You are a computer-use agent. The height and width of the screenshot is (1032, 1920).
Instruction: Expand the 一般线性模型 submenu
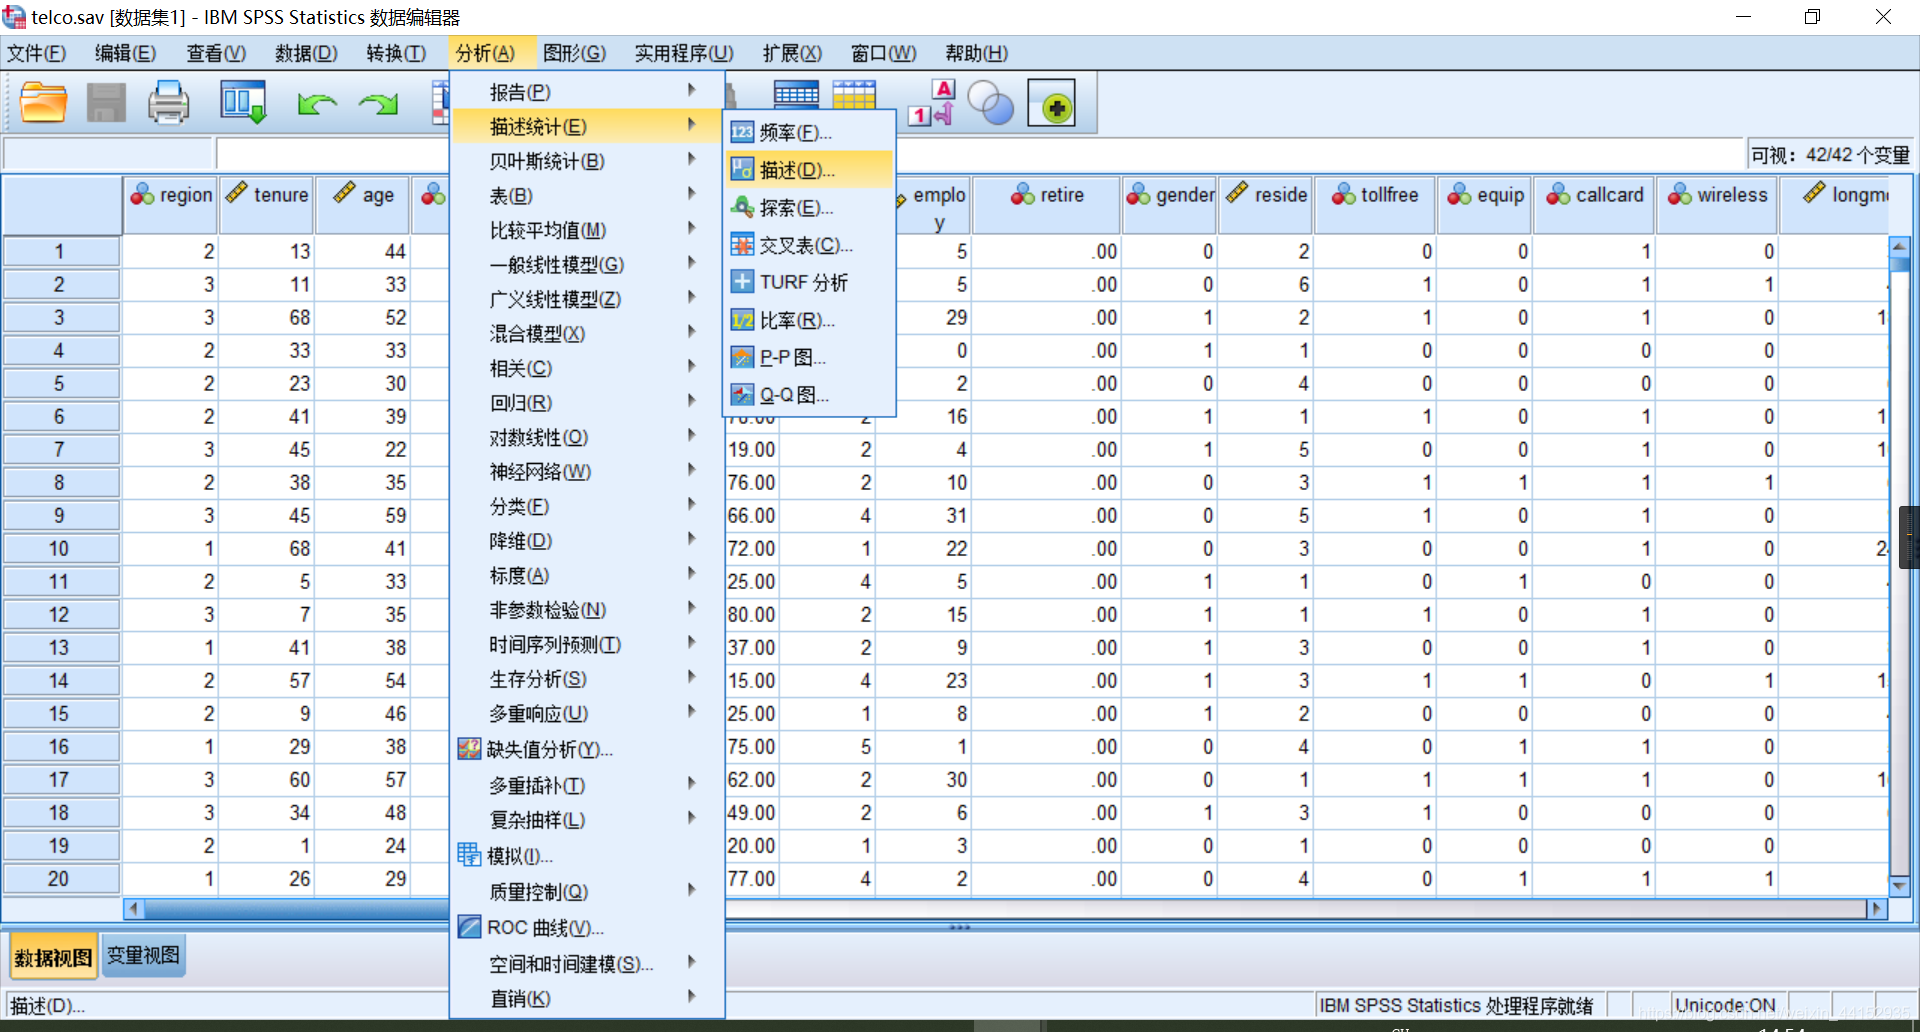click(587, 265)
